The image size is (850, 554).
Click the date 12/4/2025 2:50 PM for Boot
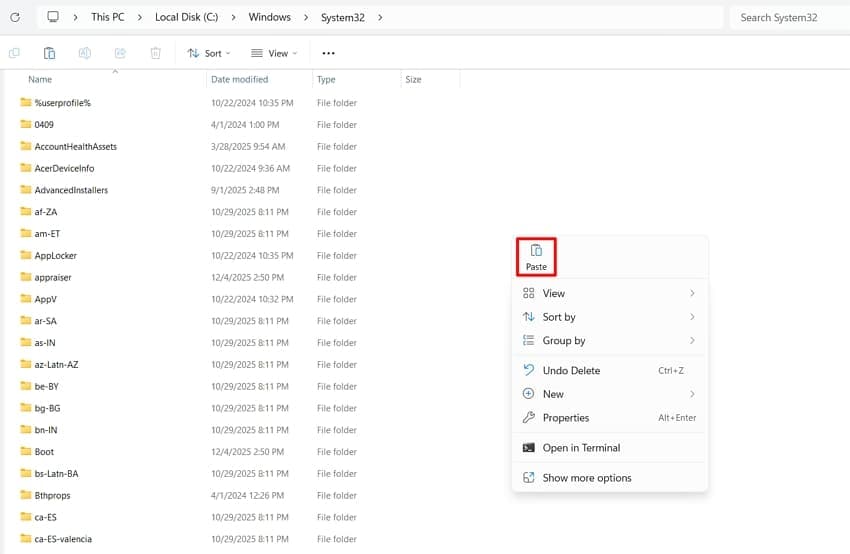[x=247, y=452]
